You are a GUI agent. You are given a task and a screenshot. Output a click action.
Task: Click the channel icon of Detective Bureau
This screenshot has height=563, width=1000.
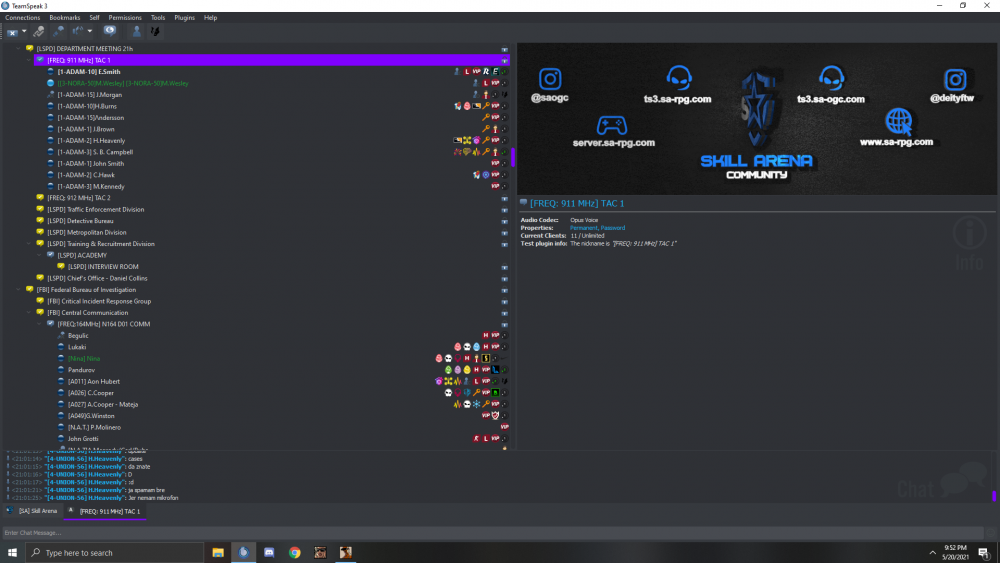coord(40,221)
